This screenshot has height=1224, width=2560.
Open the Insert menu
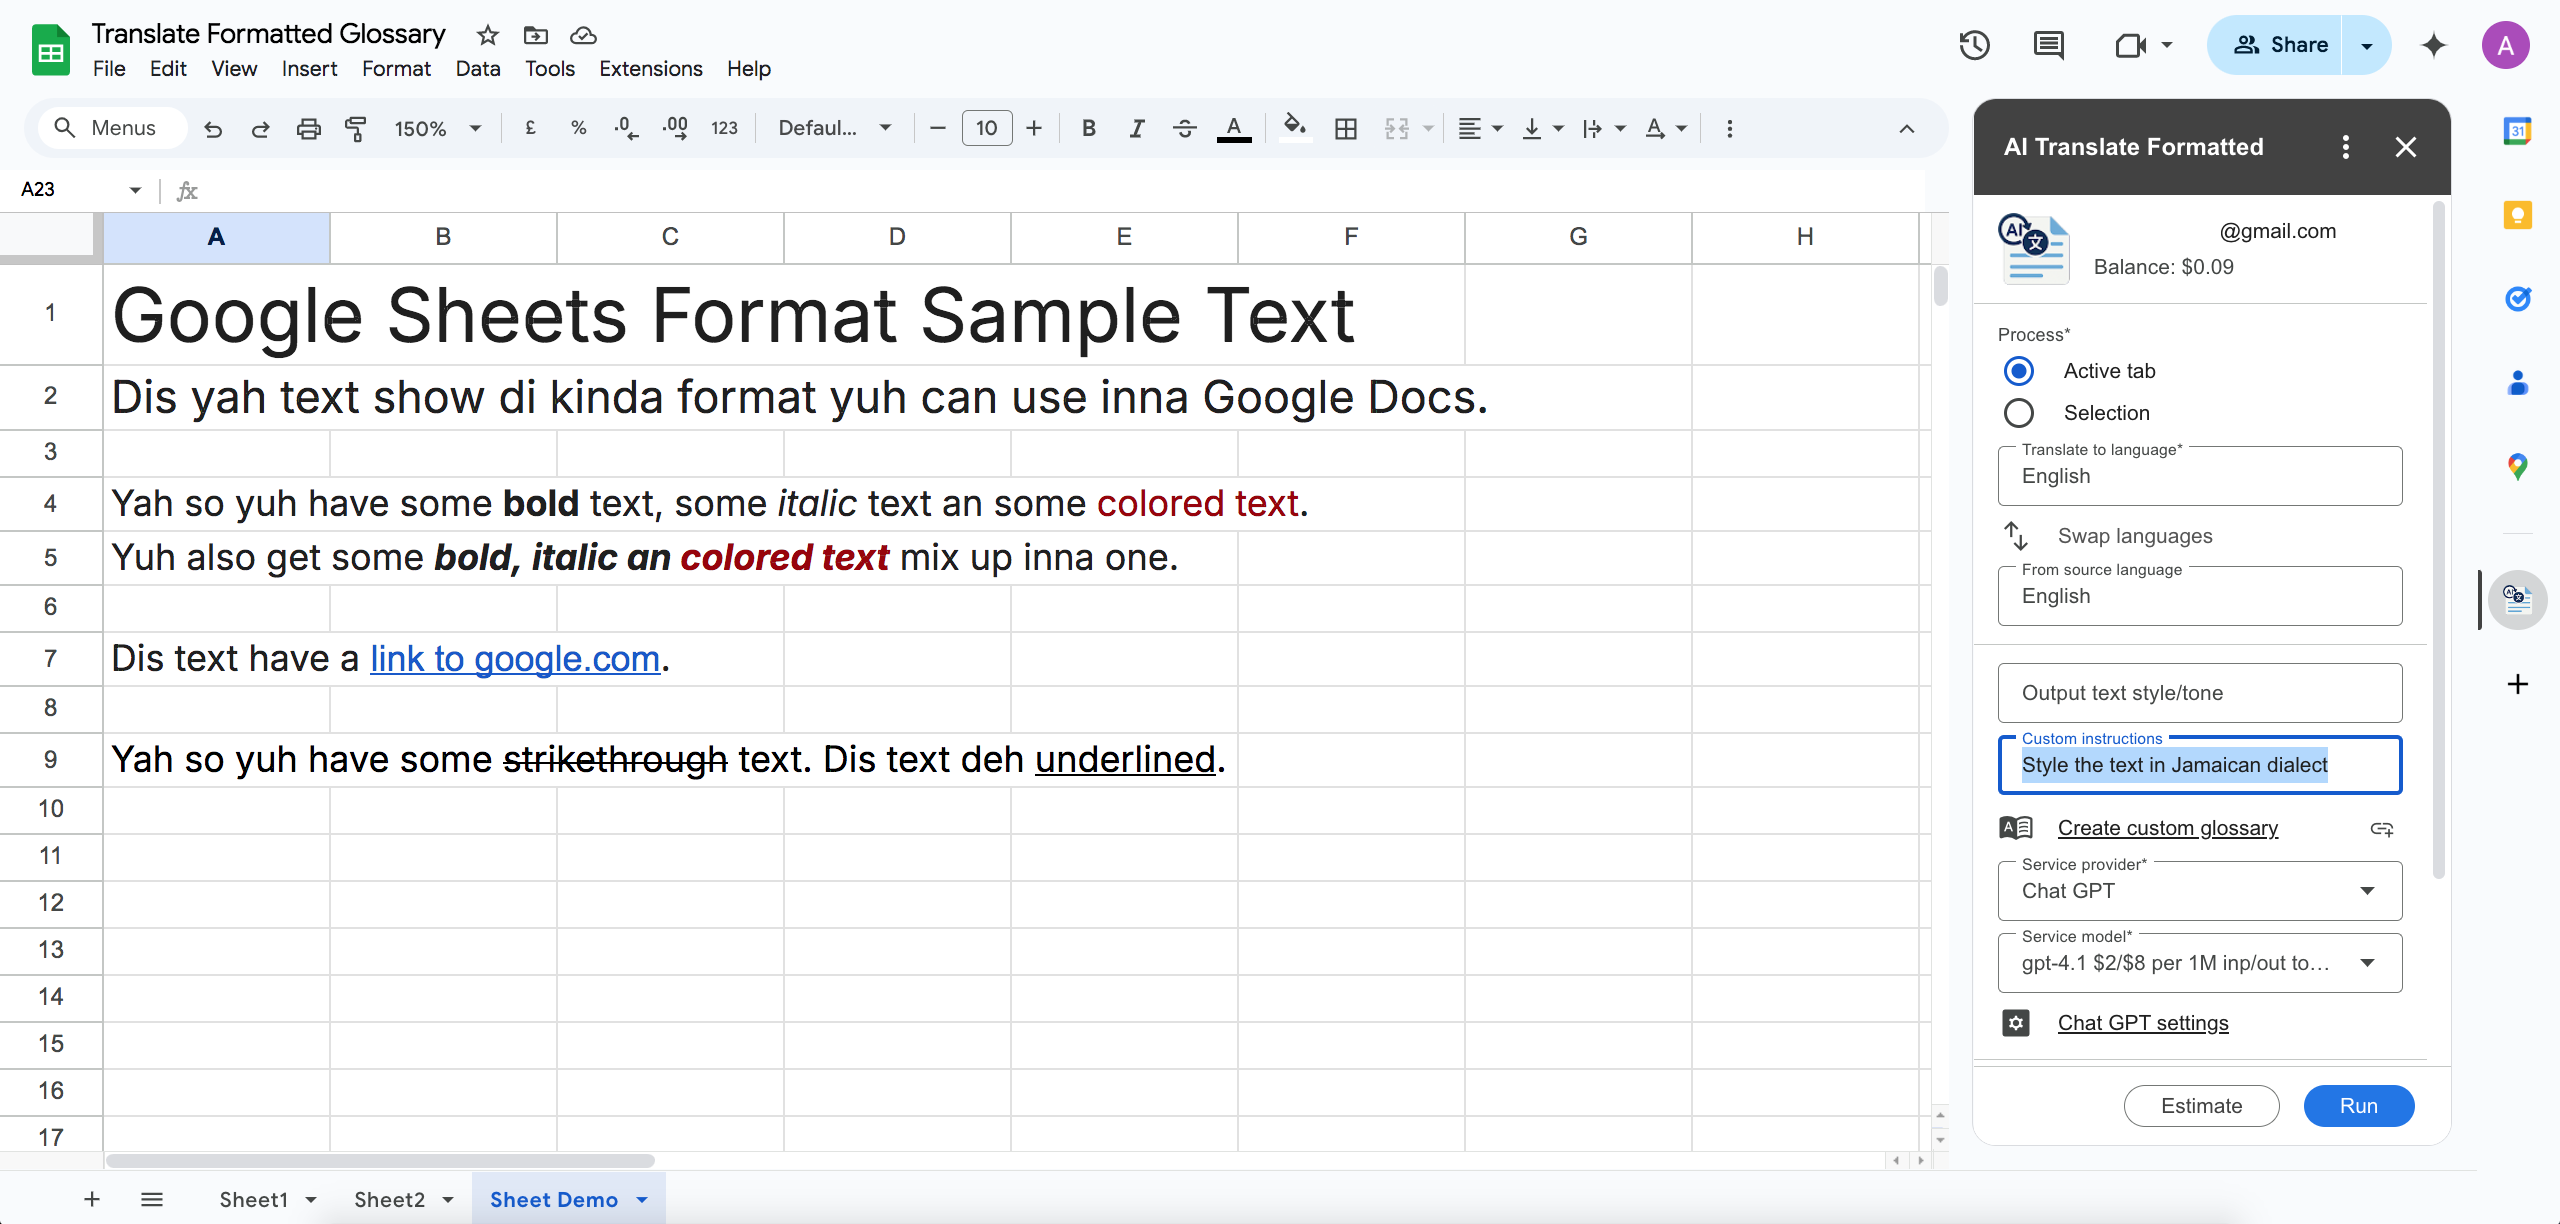(x=309, y=69)
